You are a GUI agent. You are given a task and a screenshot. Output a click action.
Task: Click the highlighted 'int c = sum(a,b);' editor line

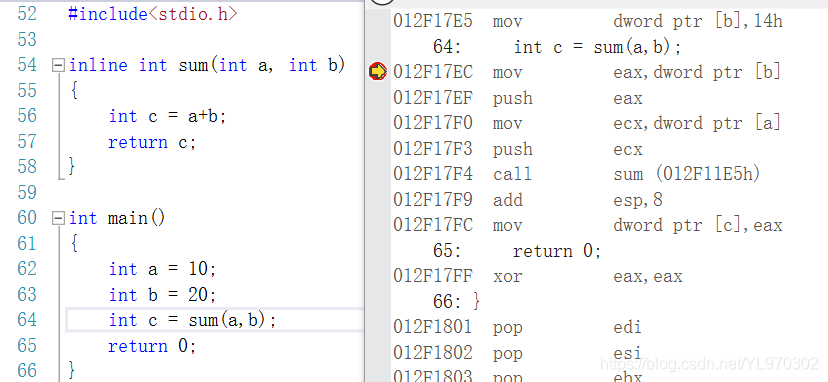click(x=214, y=320)
